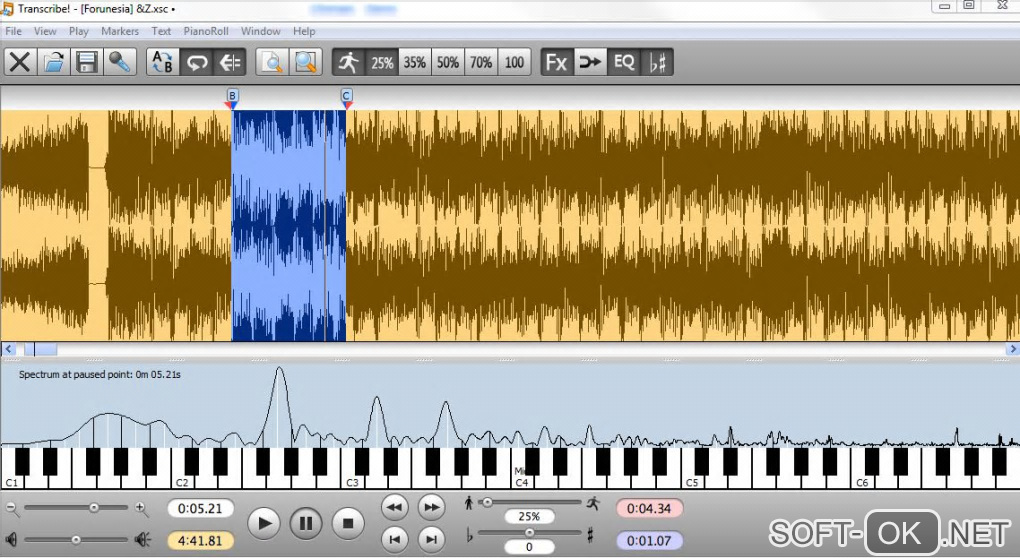Stop playback with the Stop button

[x=348, y=523]
